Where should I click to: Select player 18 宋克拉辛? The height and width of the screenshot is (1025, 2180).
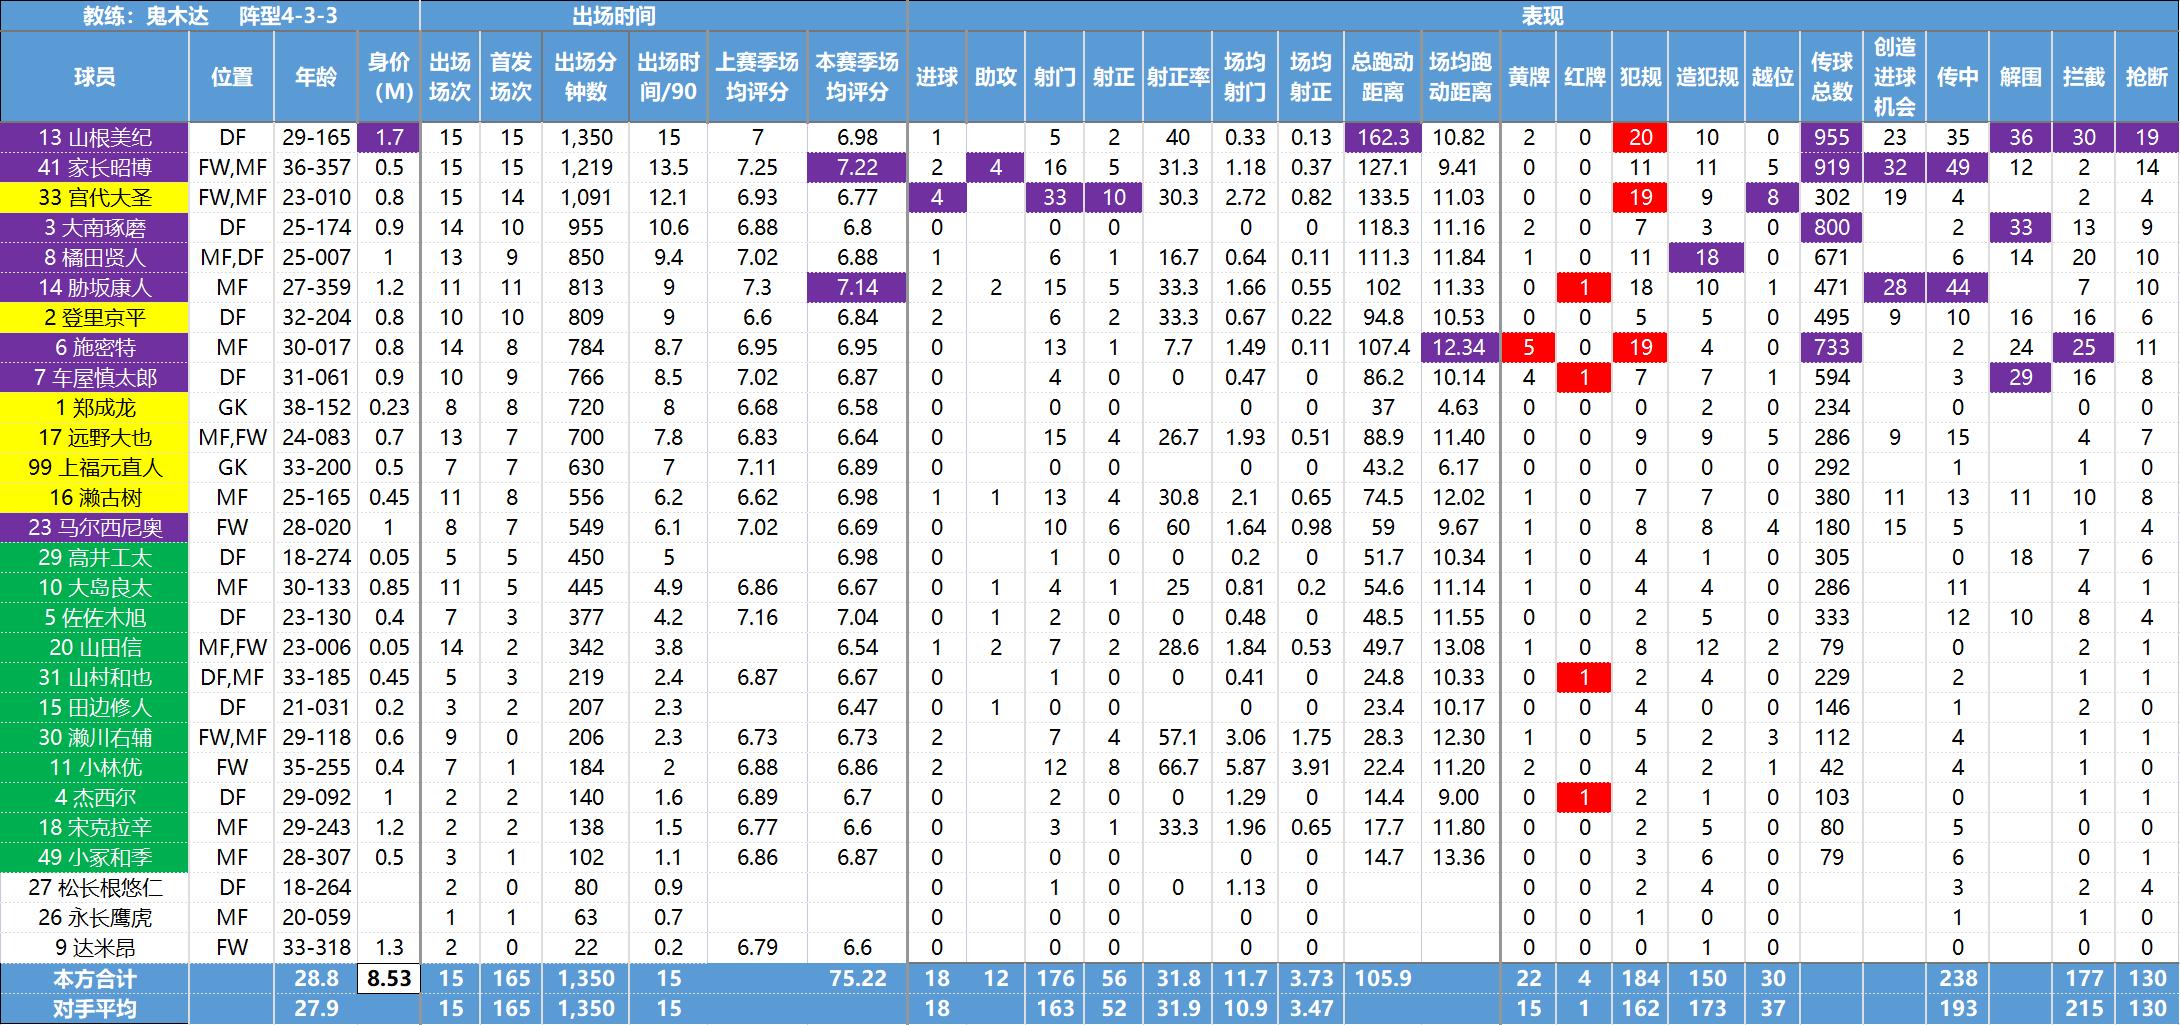coord(95,827)
